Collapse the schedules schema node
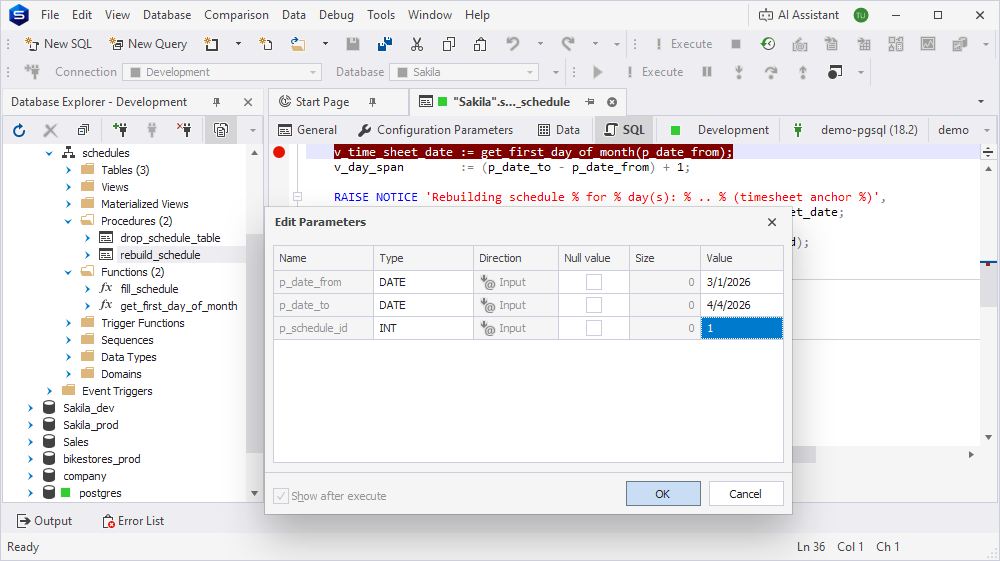The width and height of the screenshot is (1000, 561). click(x=49, y=153)
